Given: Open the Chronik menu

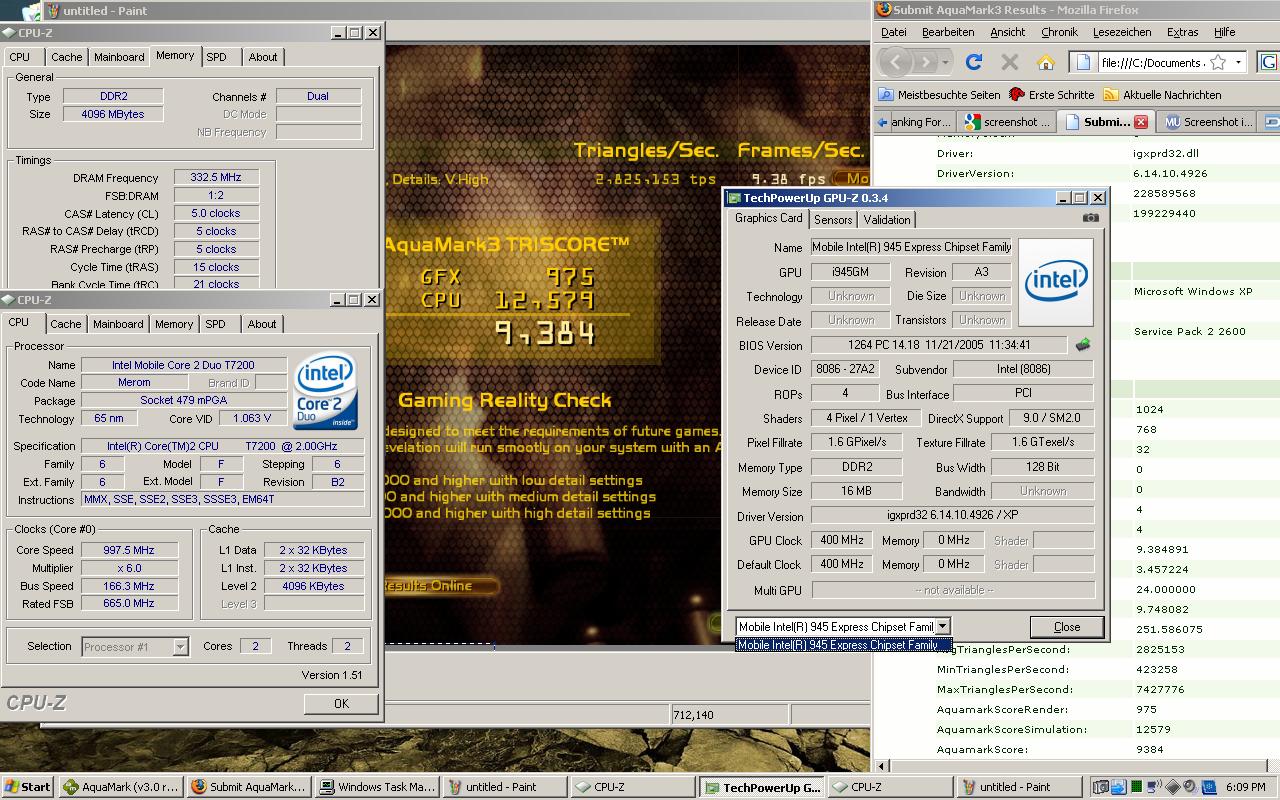Looking at the screenshot, I should tap(1059, 32).
